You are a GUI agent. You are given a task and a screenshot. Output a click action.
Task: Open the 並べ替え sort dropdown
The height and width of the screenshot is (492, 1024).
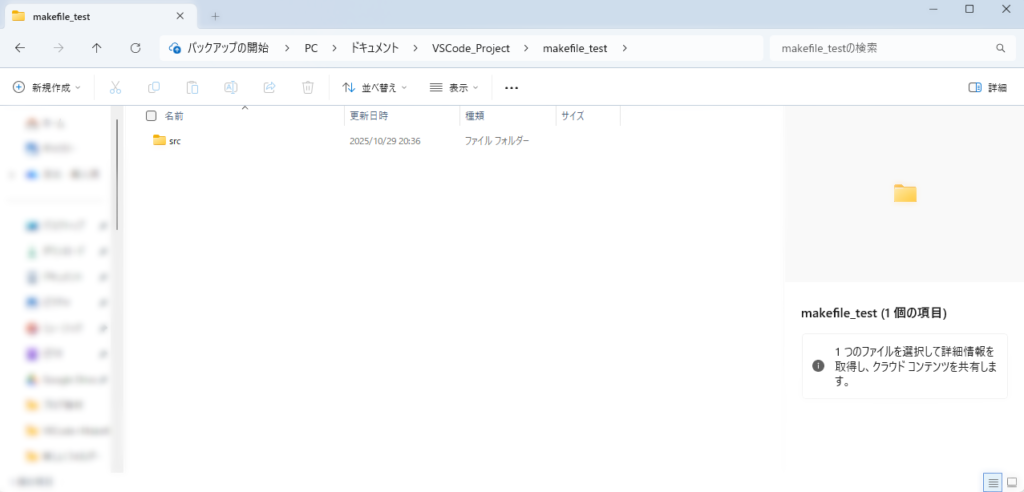tap(374, 88)
